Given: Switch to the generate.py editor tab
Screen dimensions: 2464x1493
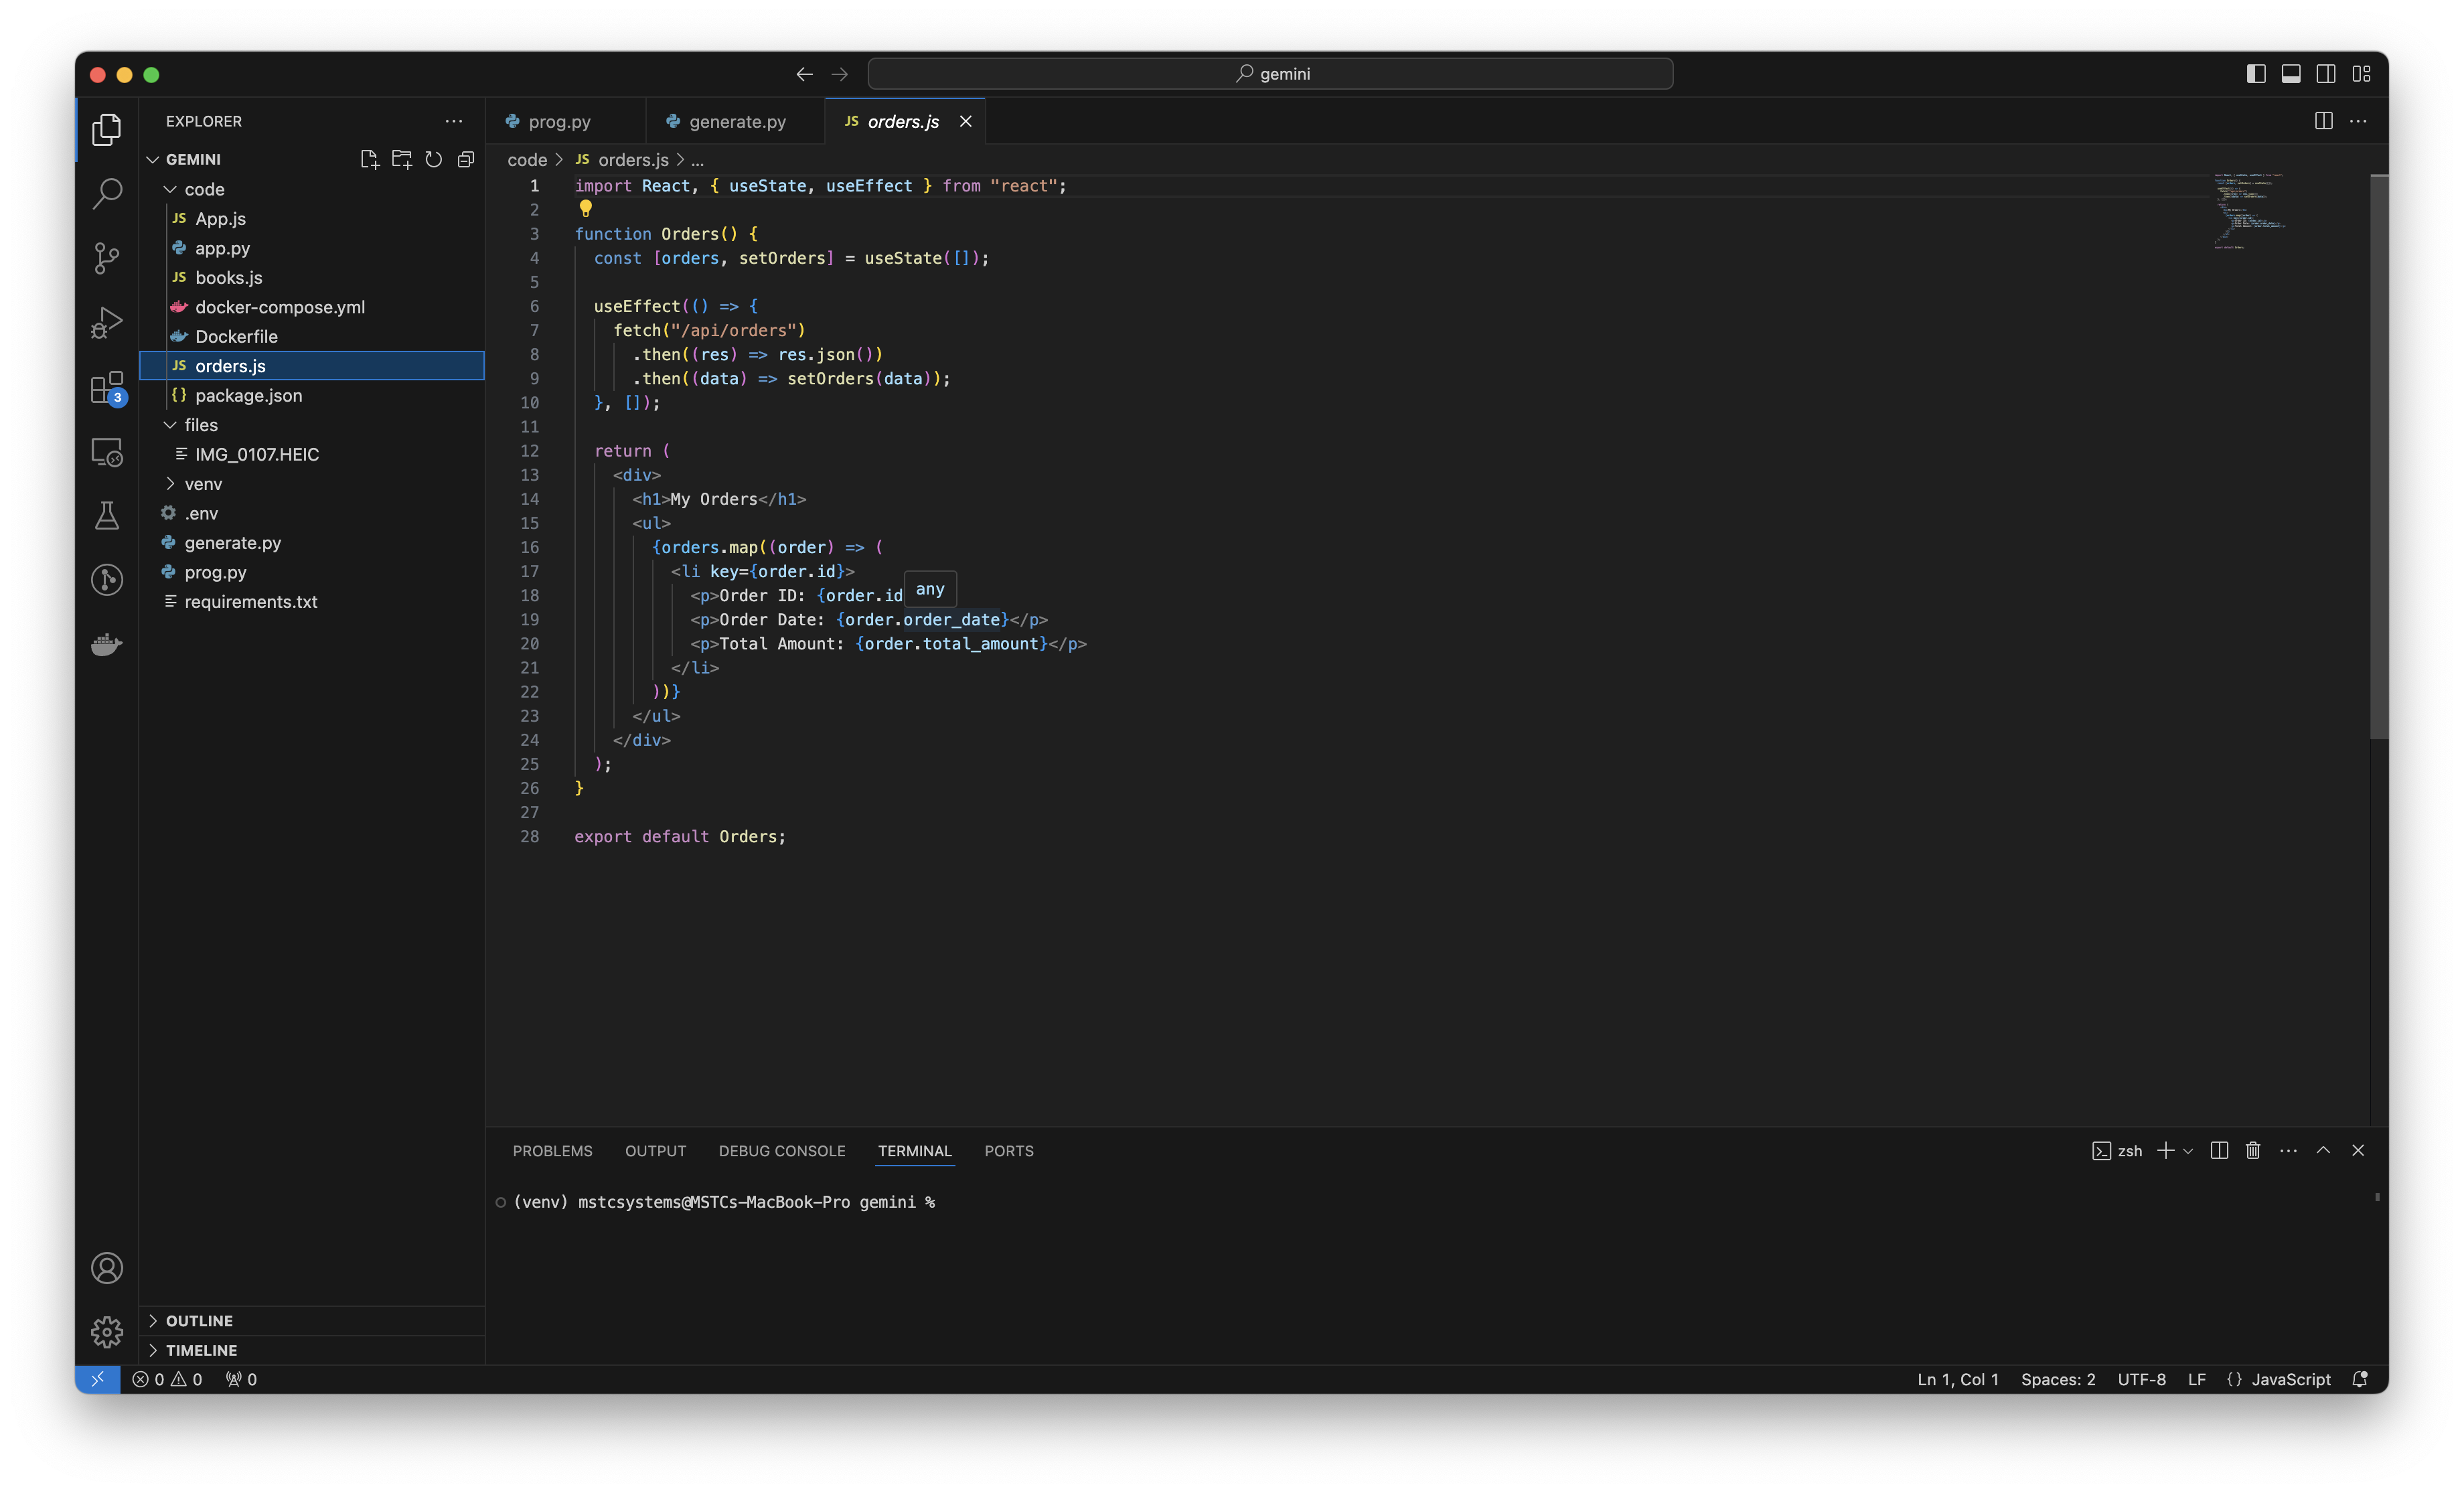Looking at the screenshot, I should point(736,121).
